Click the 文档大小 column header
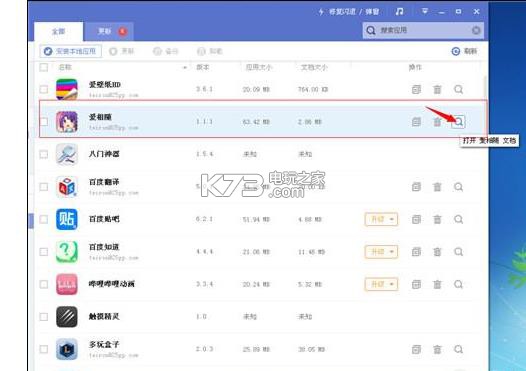This screenshot has width=526, height=371. 314,67
